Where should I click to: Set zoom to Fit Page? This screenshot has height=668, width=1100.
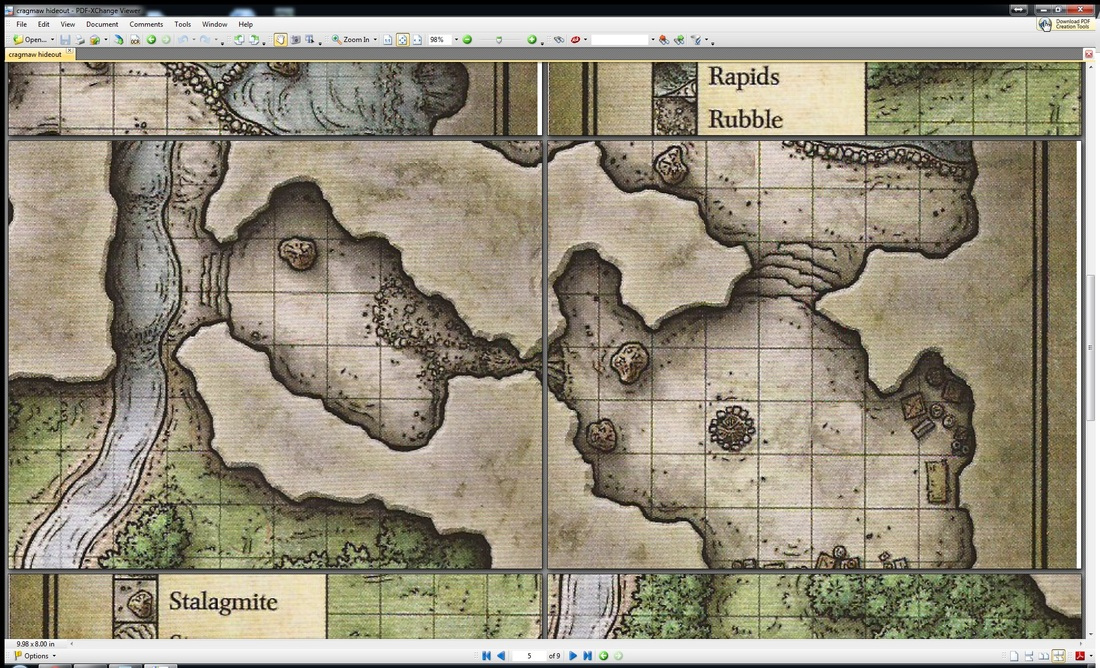403,40
